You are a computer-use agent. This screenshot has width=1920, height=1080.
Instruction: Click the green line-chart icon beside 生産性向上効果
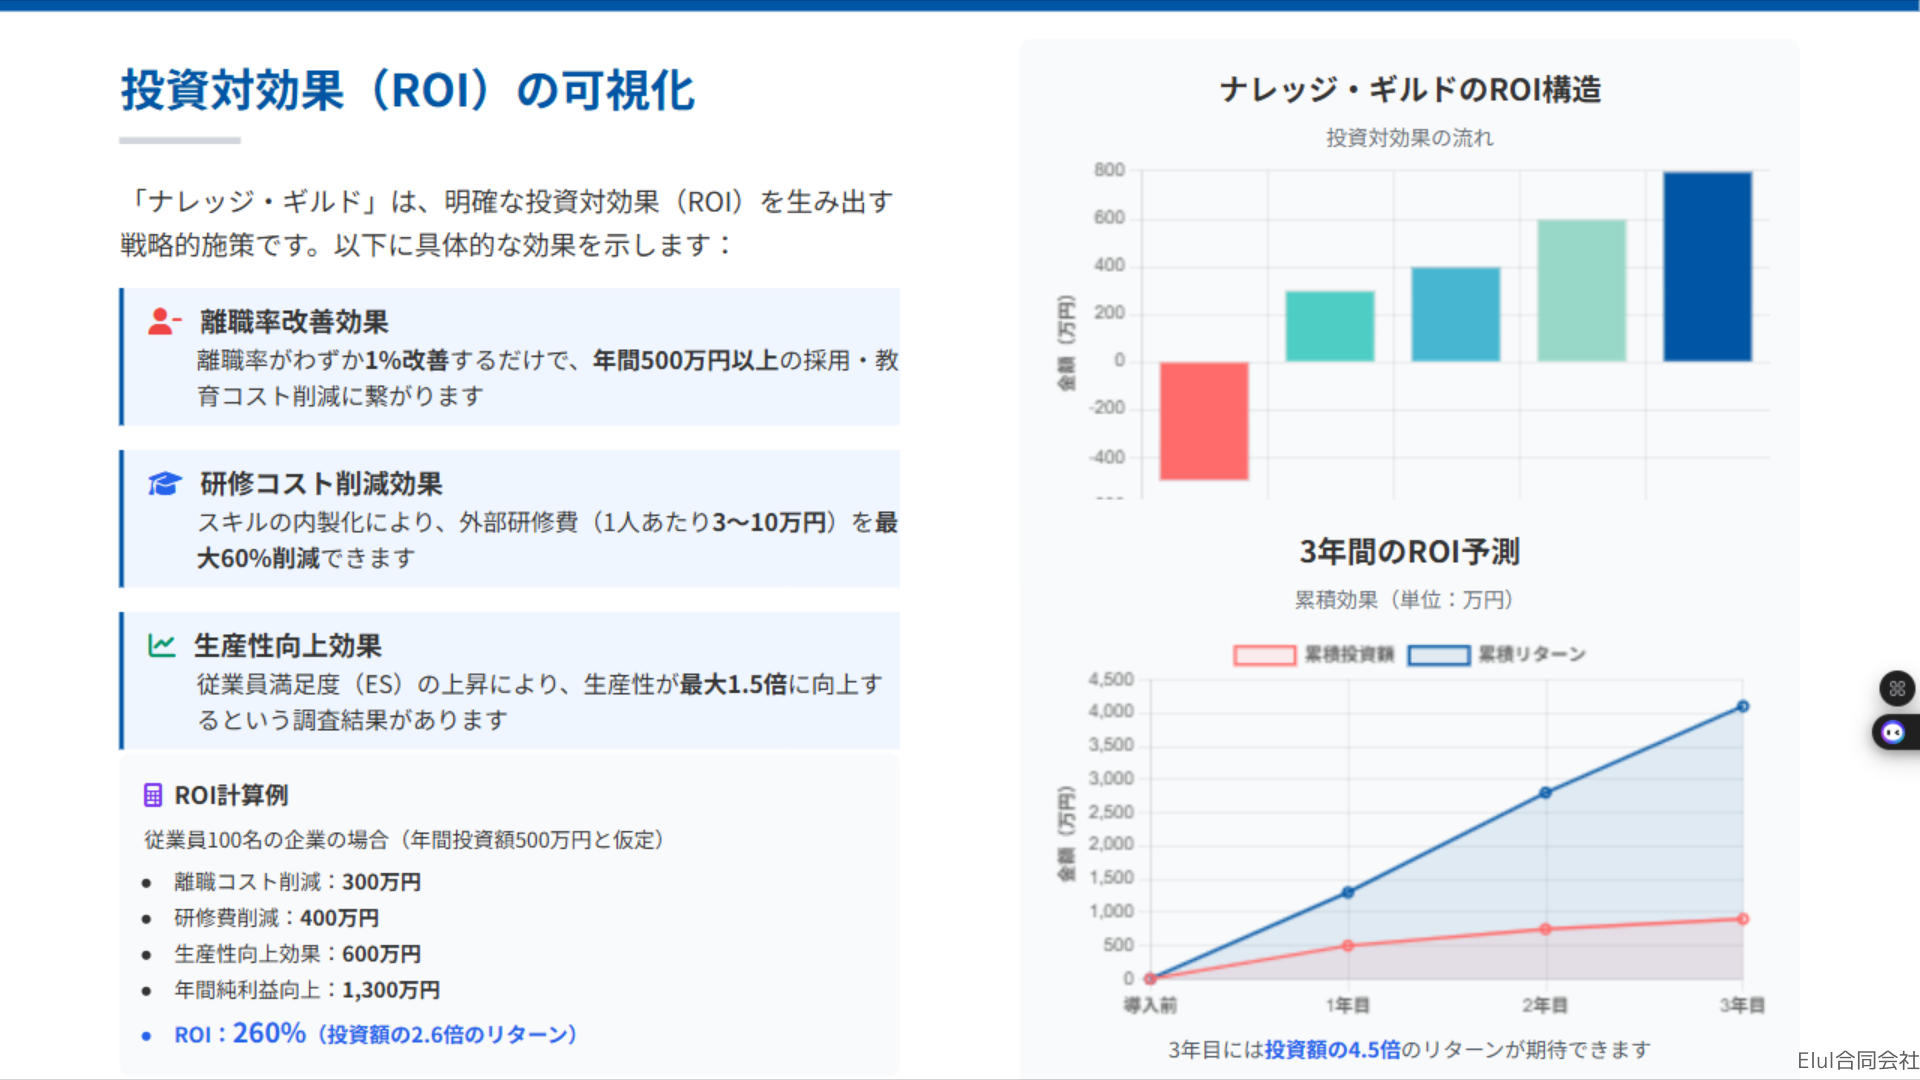[x=162, y=646]
